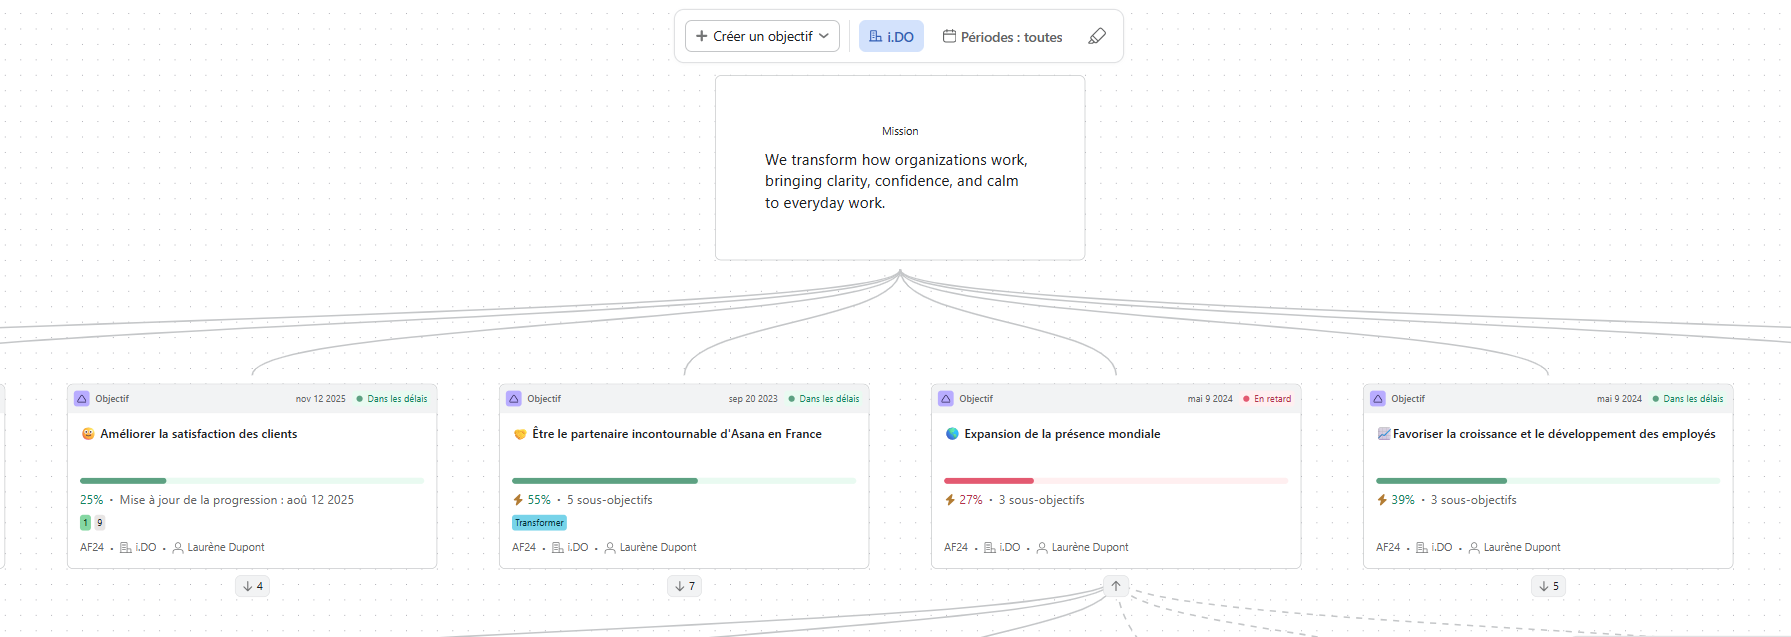Click the highlighter brush icon in toolbar
This screenshot has height=637, width=1791.
point(1097,37)
